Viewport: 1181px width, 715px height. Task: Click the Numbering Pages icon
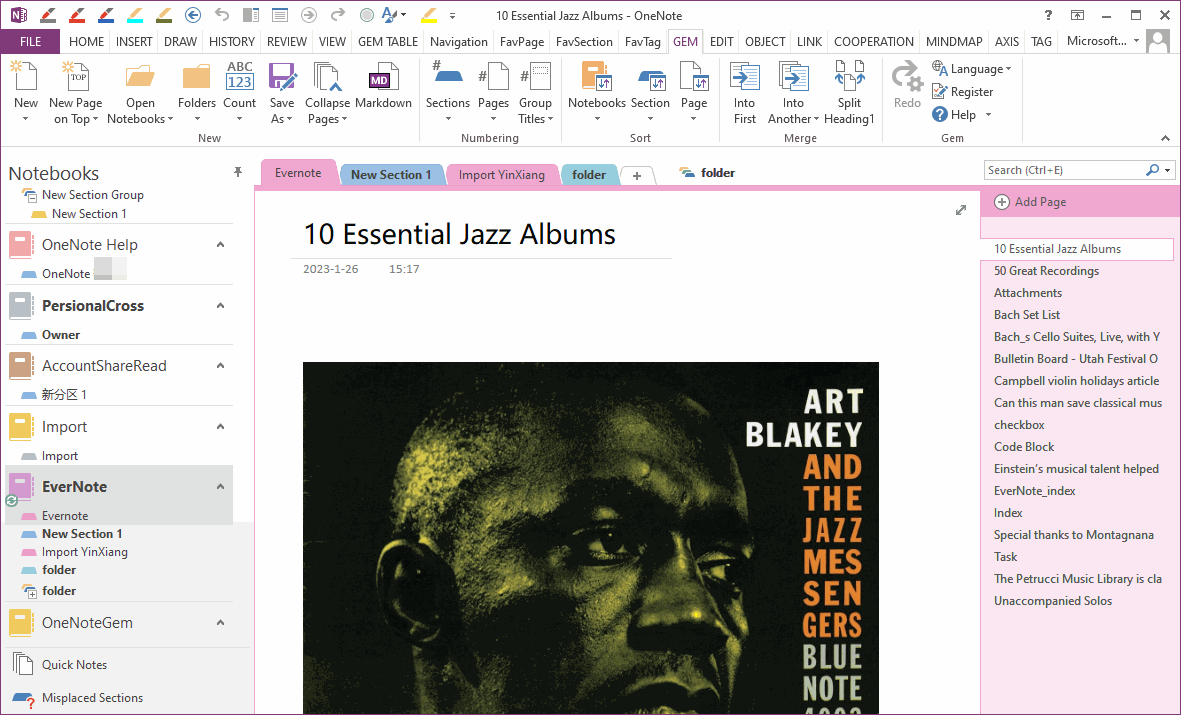point(493,77)
